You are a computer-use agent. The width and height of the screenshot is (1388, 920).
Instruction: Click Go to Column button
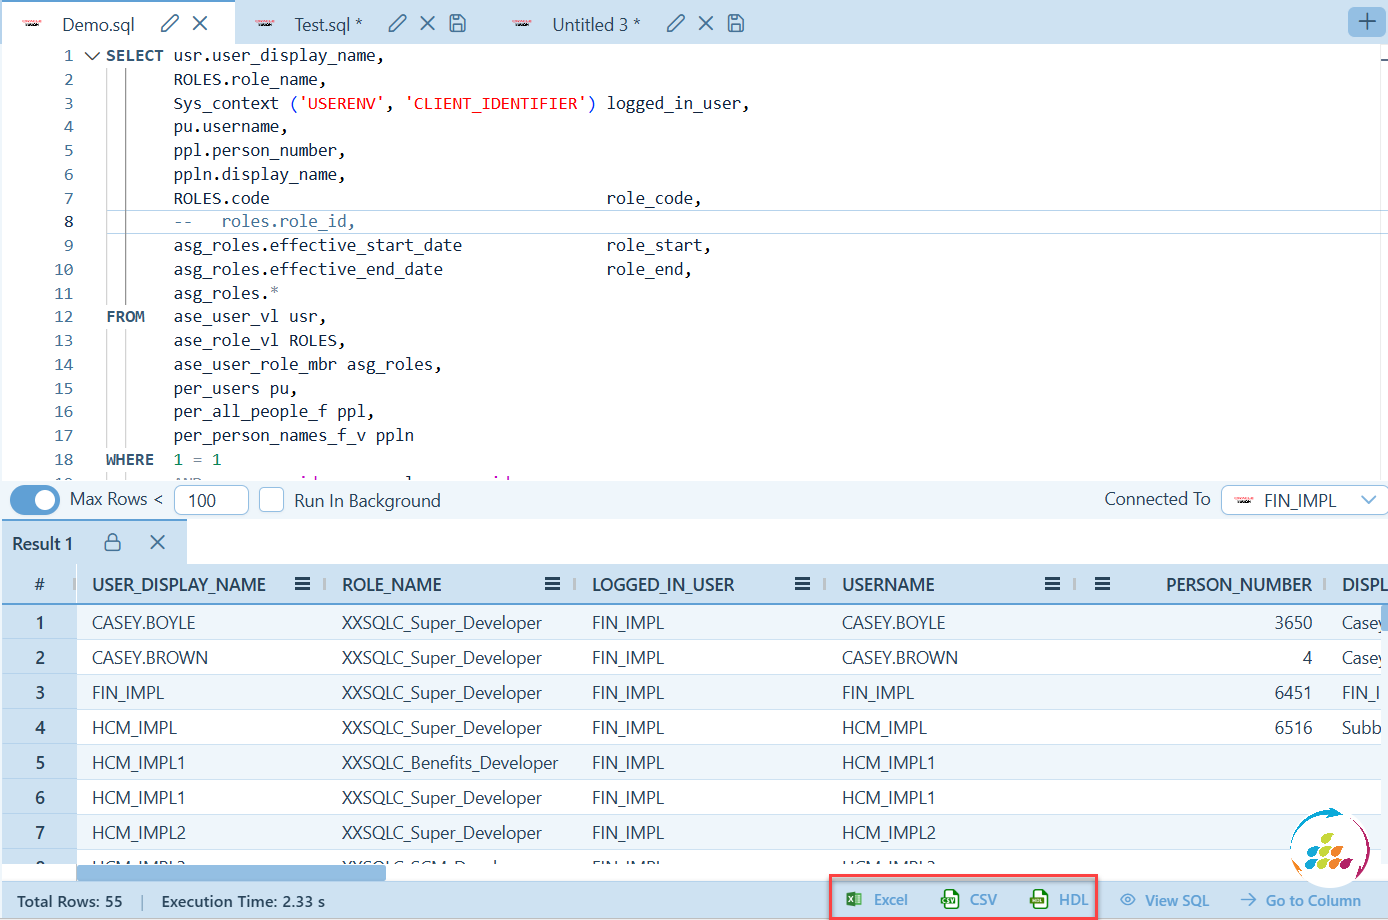(1301, 900)
